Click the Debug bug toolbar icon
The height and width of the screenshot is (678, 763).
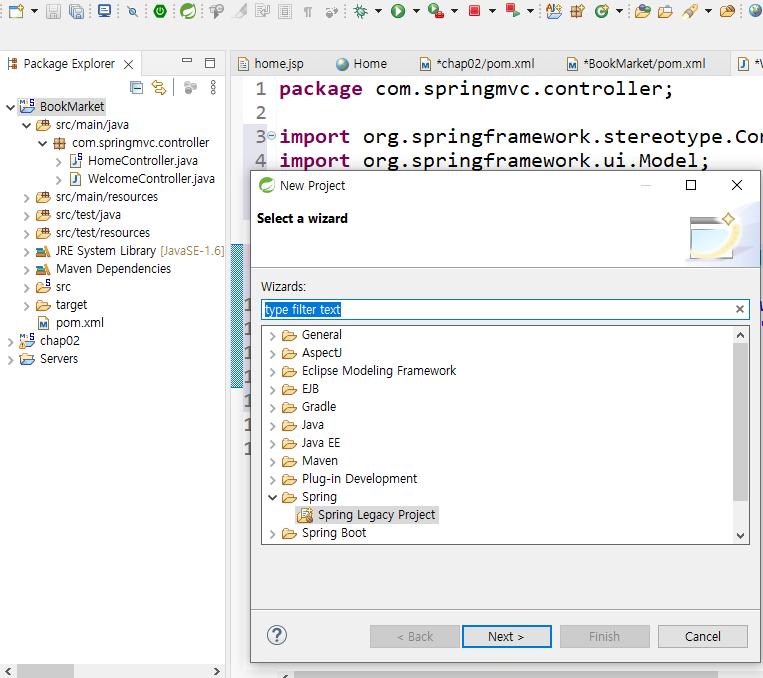(x=361, y=11)
